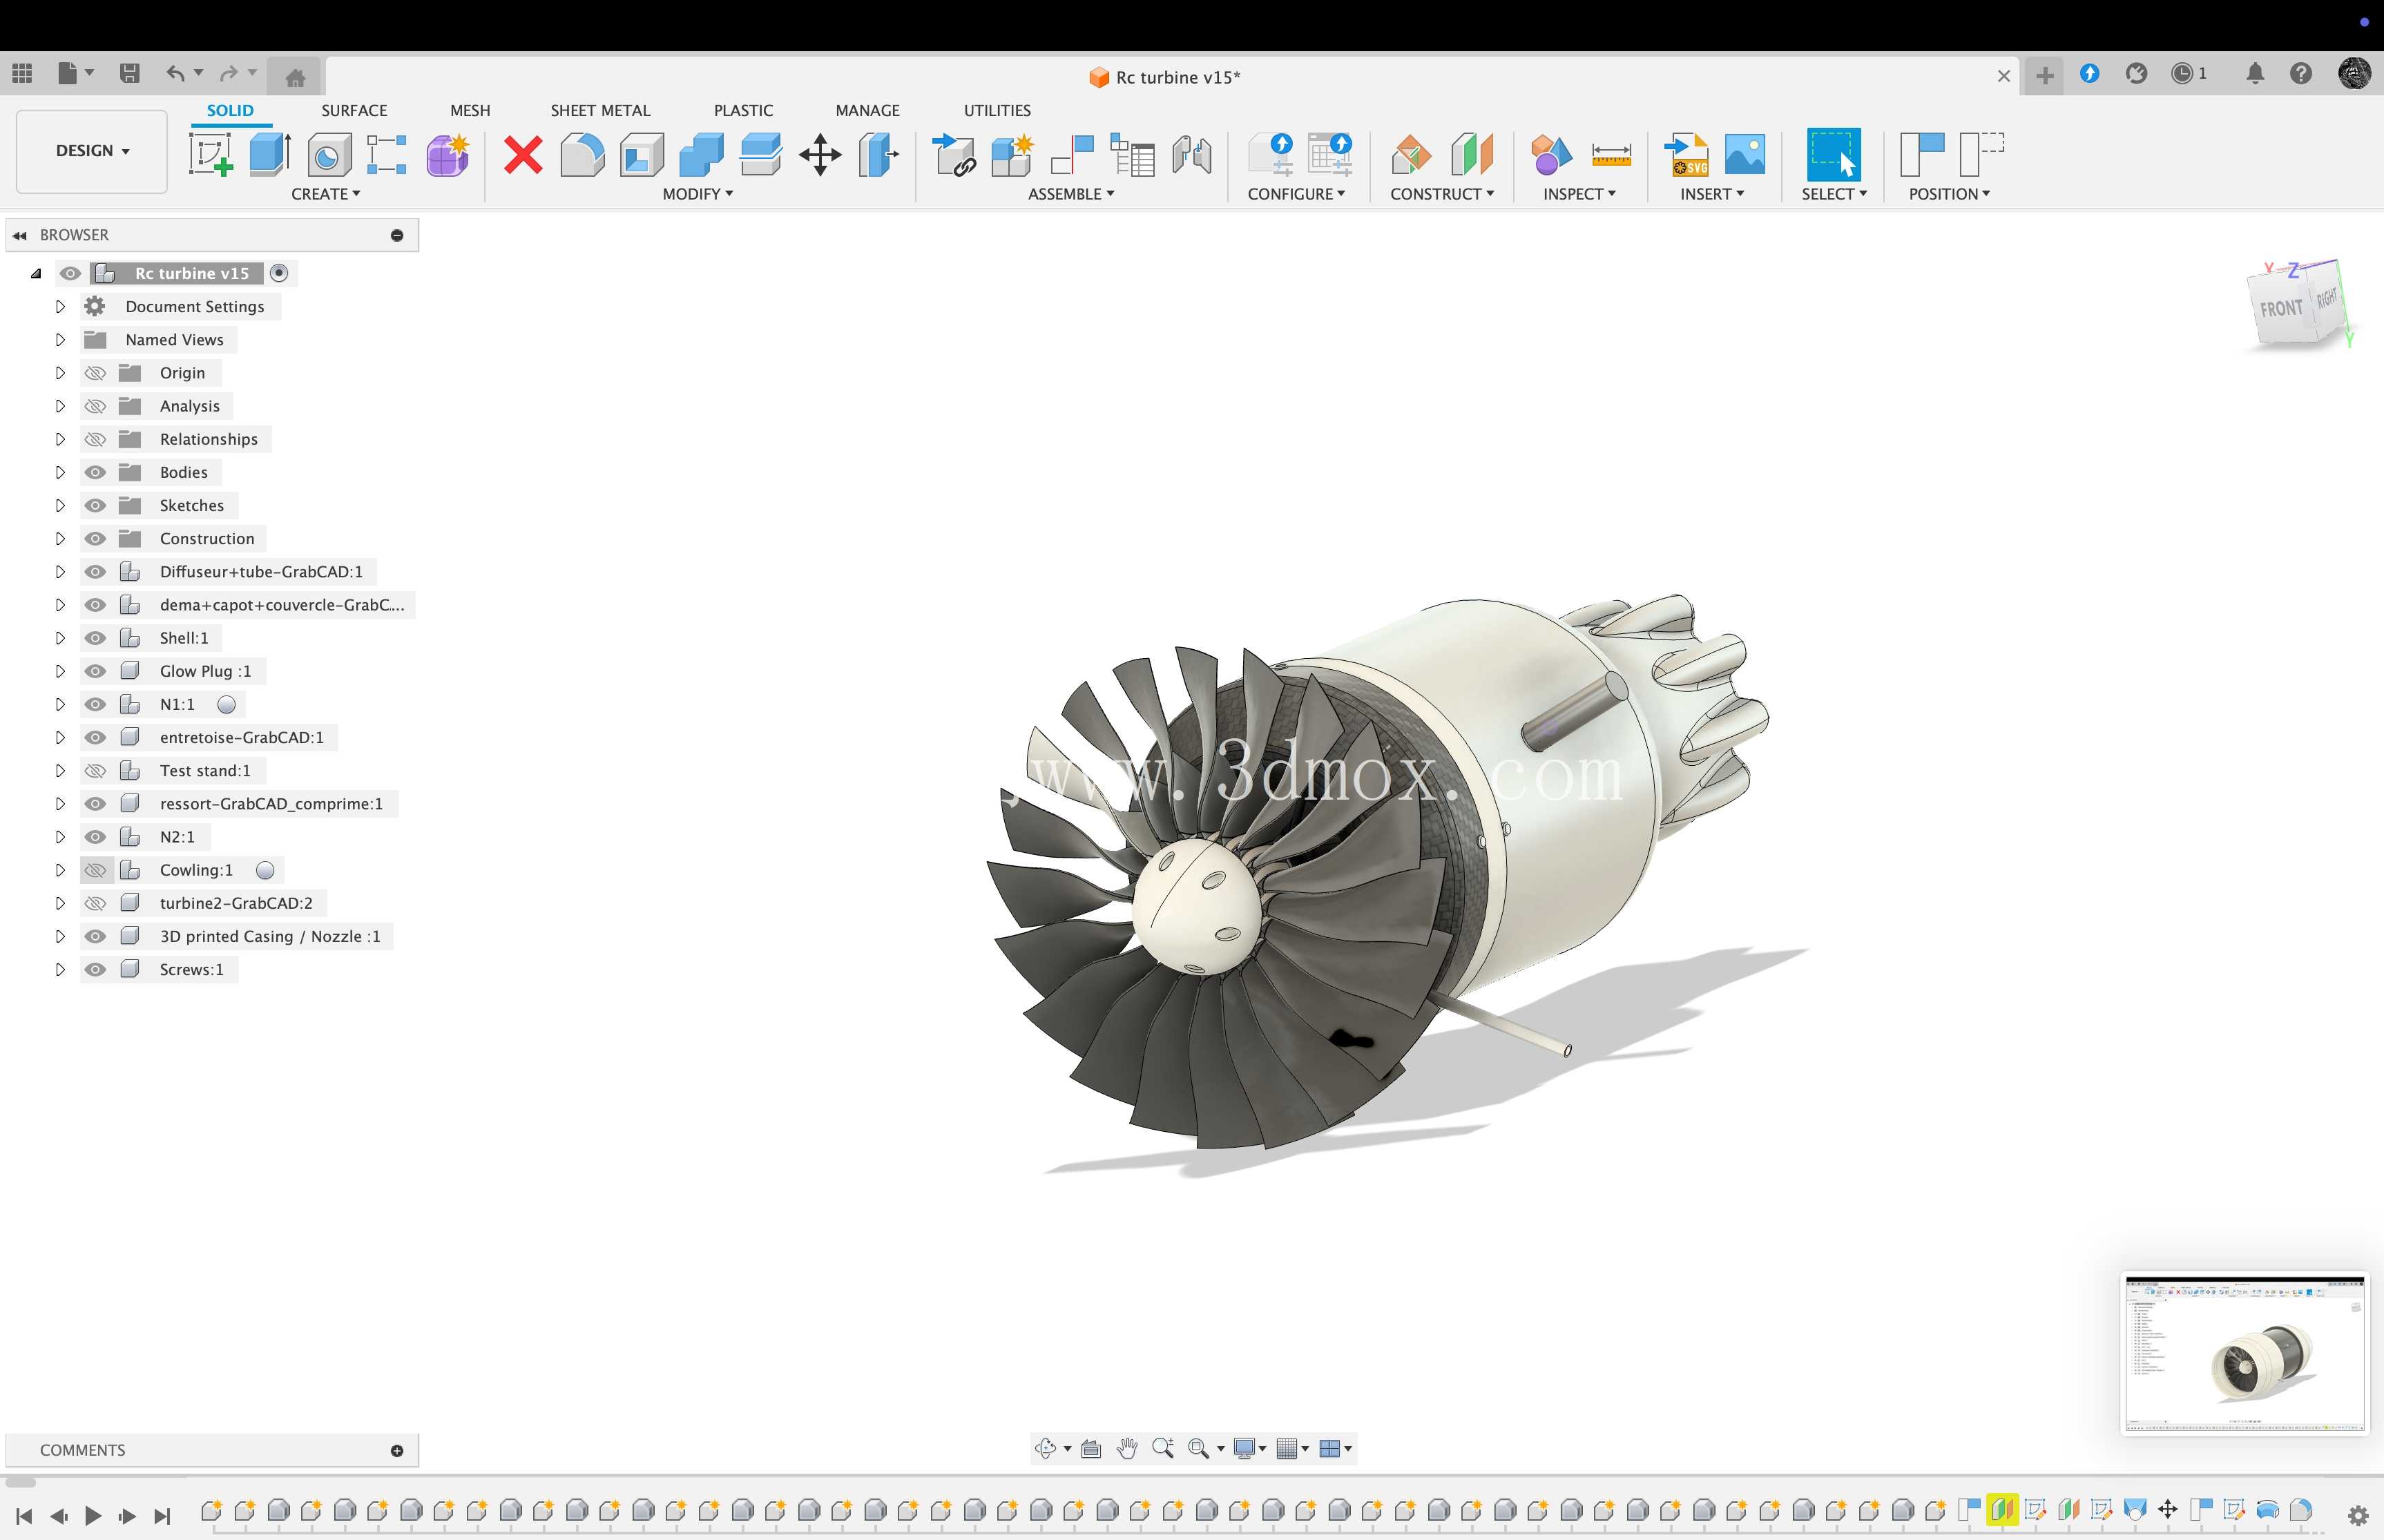Hide the Sketches folder
The height and width of the screenshot is (1540, 2384).
click(x=95, y=505)
